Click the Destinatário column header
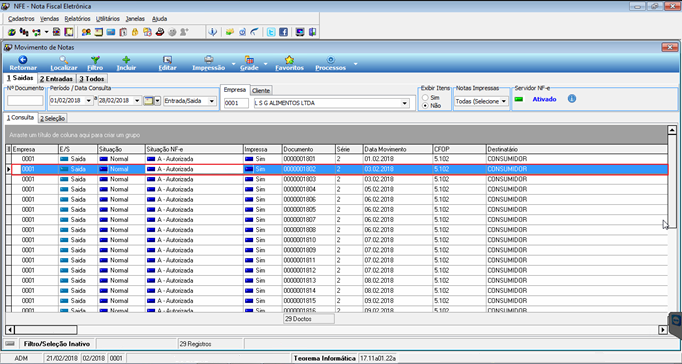 [x=577, y=149]
